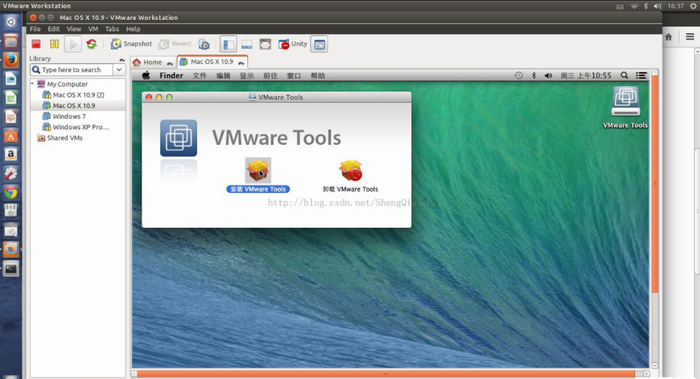
Task: Click the vertical scrollbar of the VM view
Action: point(655,183)
